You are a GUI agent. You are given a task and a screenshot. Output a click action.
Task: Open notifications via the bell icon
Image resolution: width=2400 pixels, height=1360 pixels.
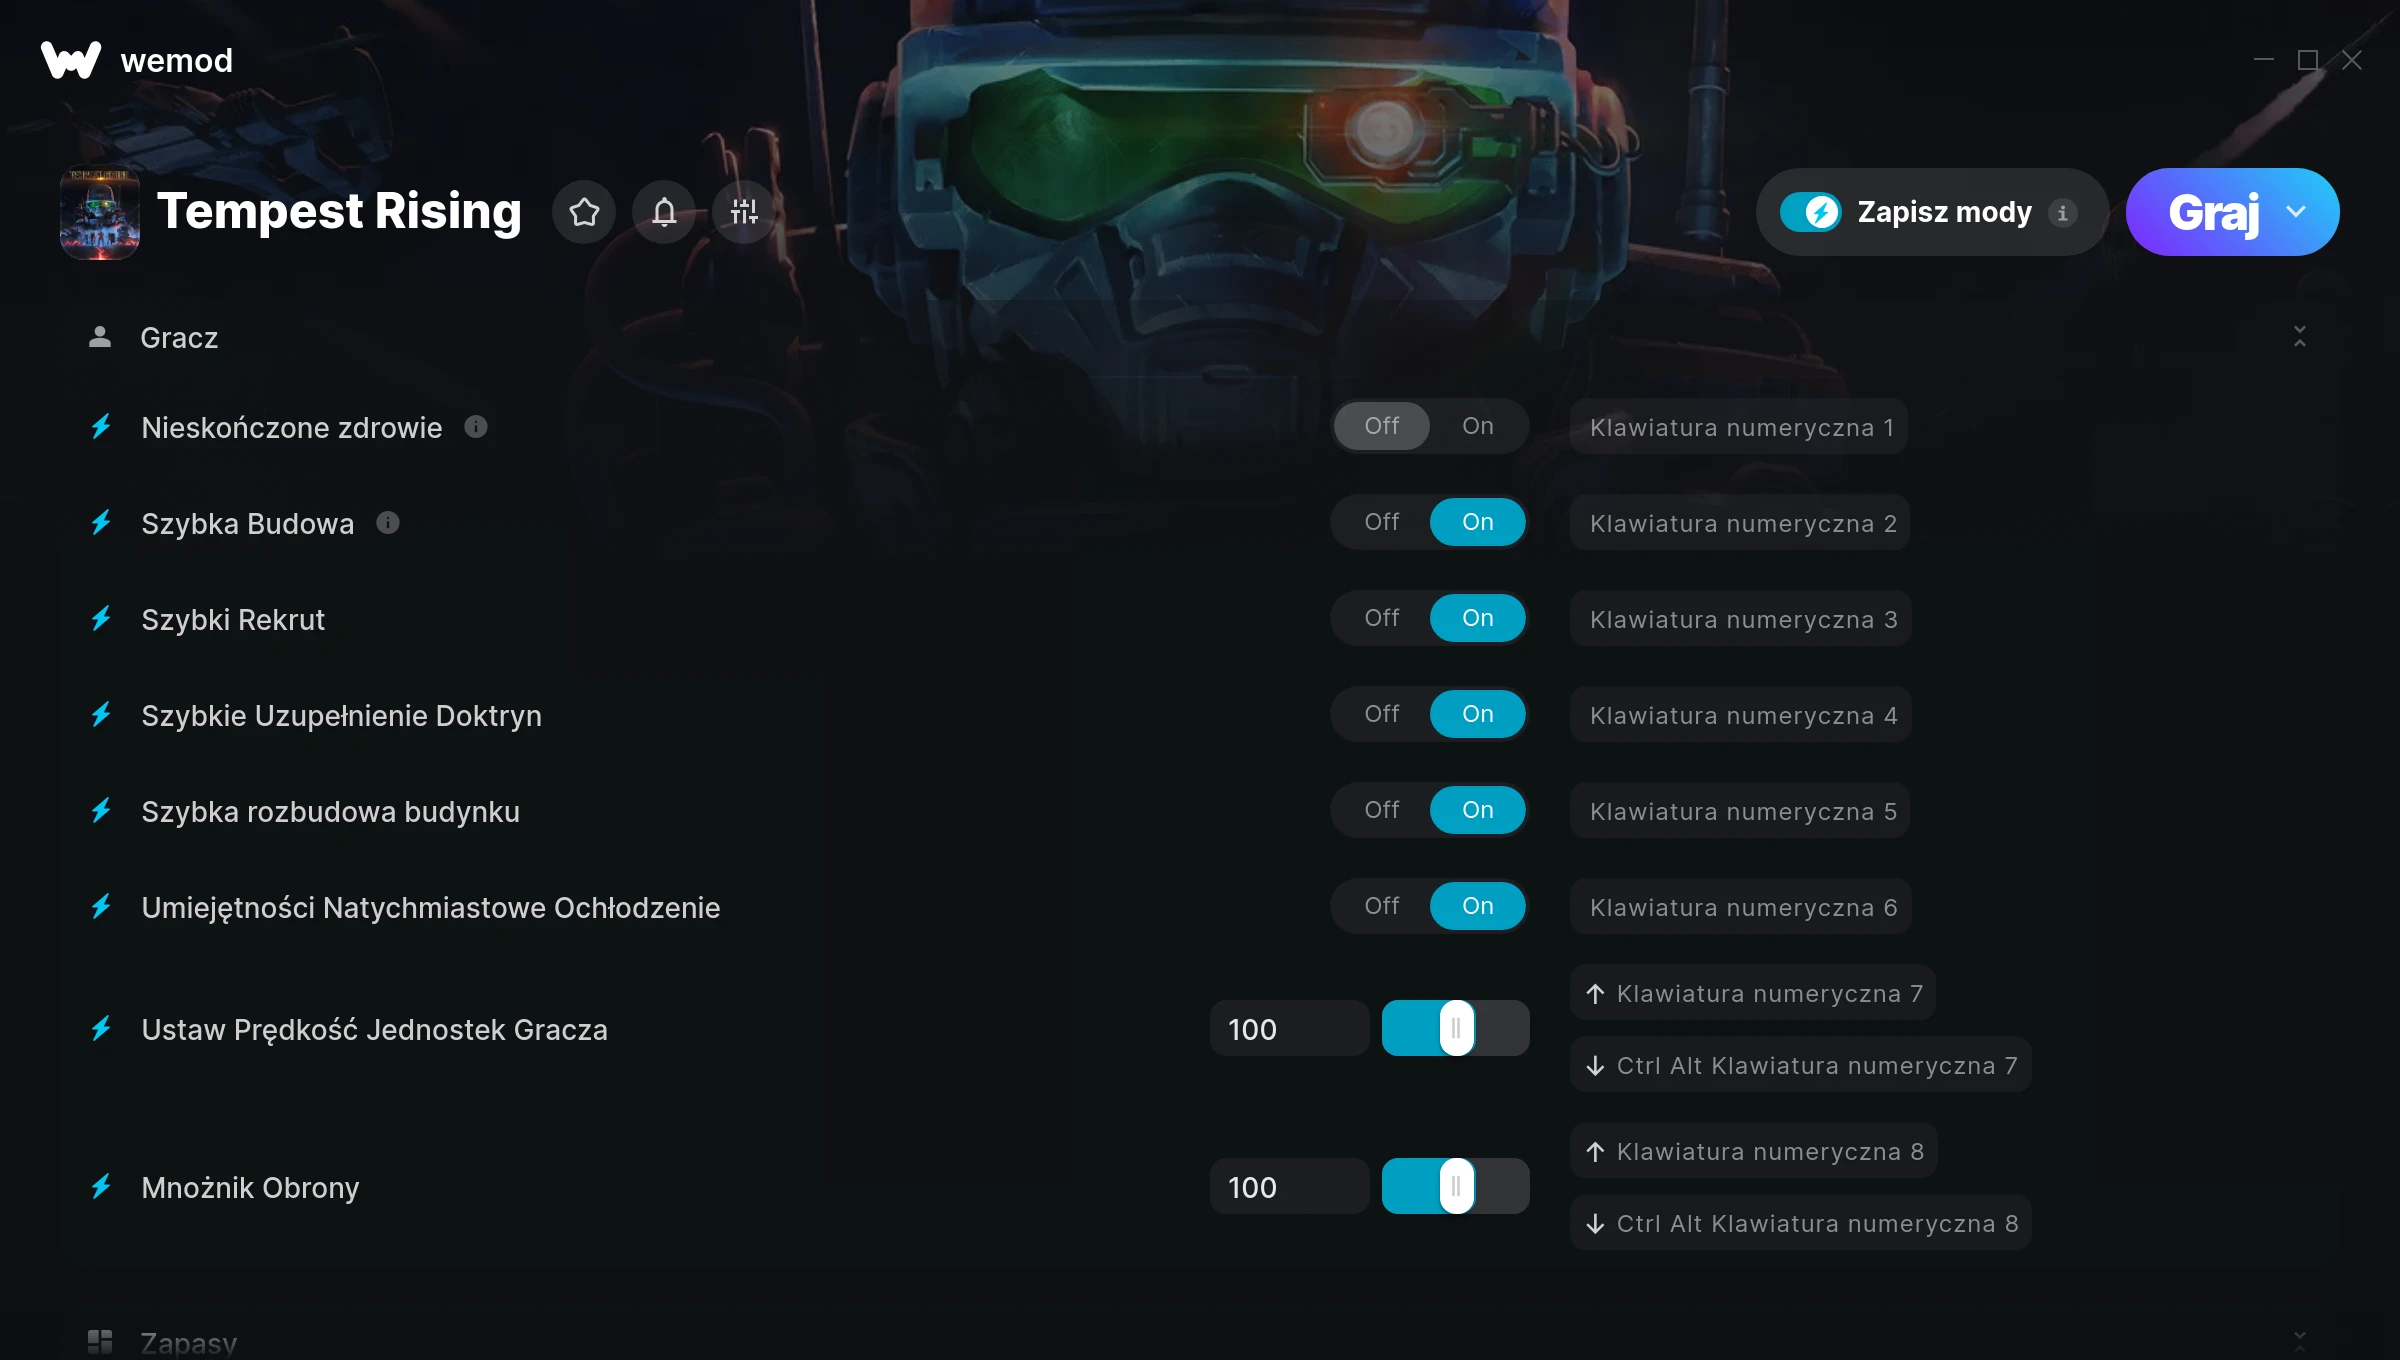664,212
